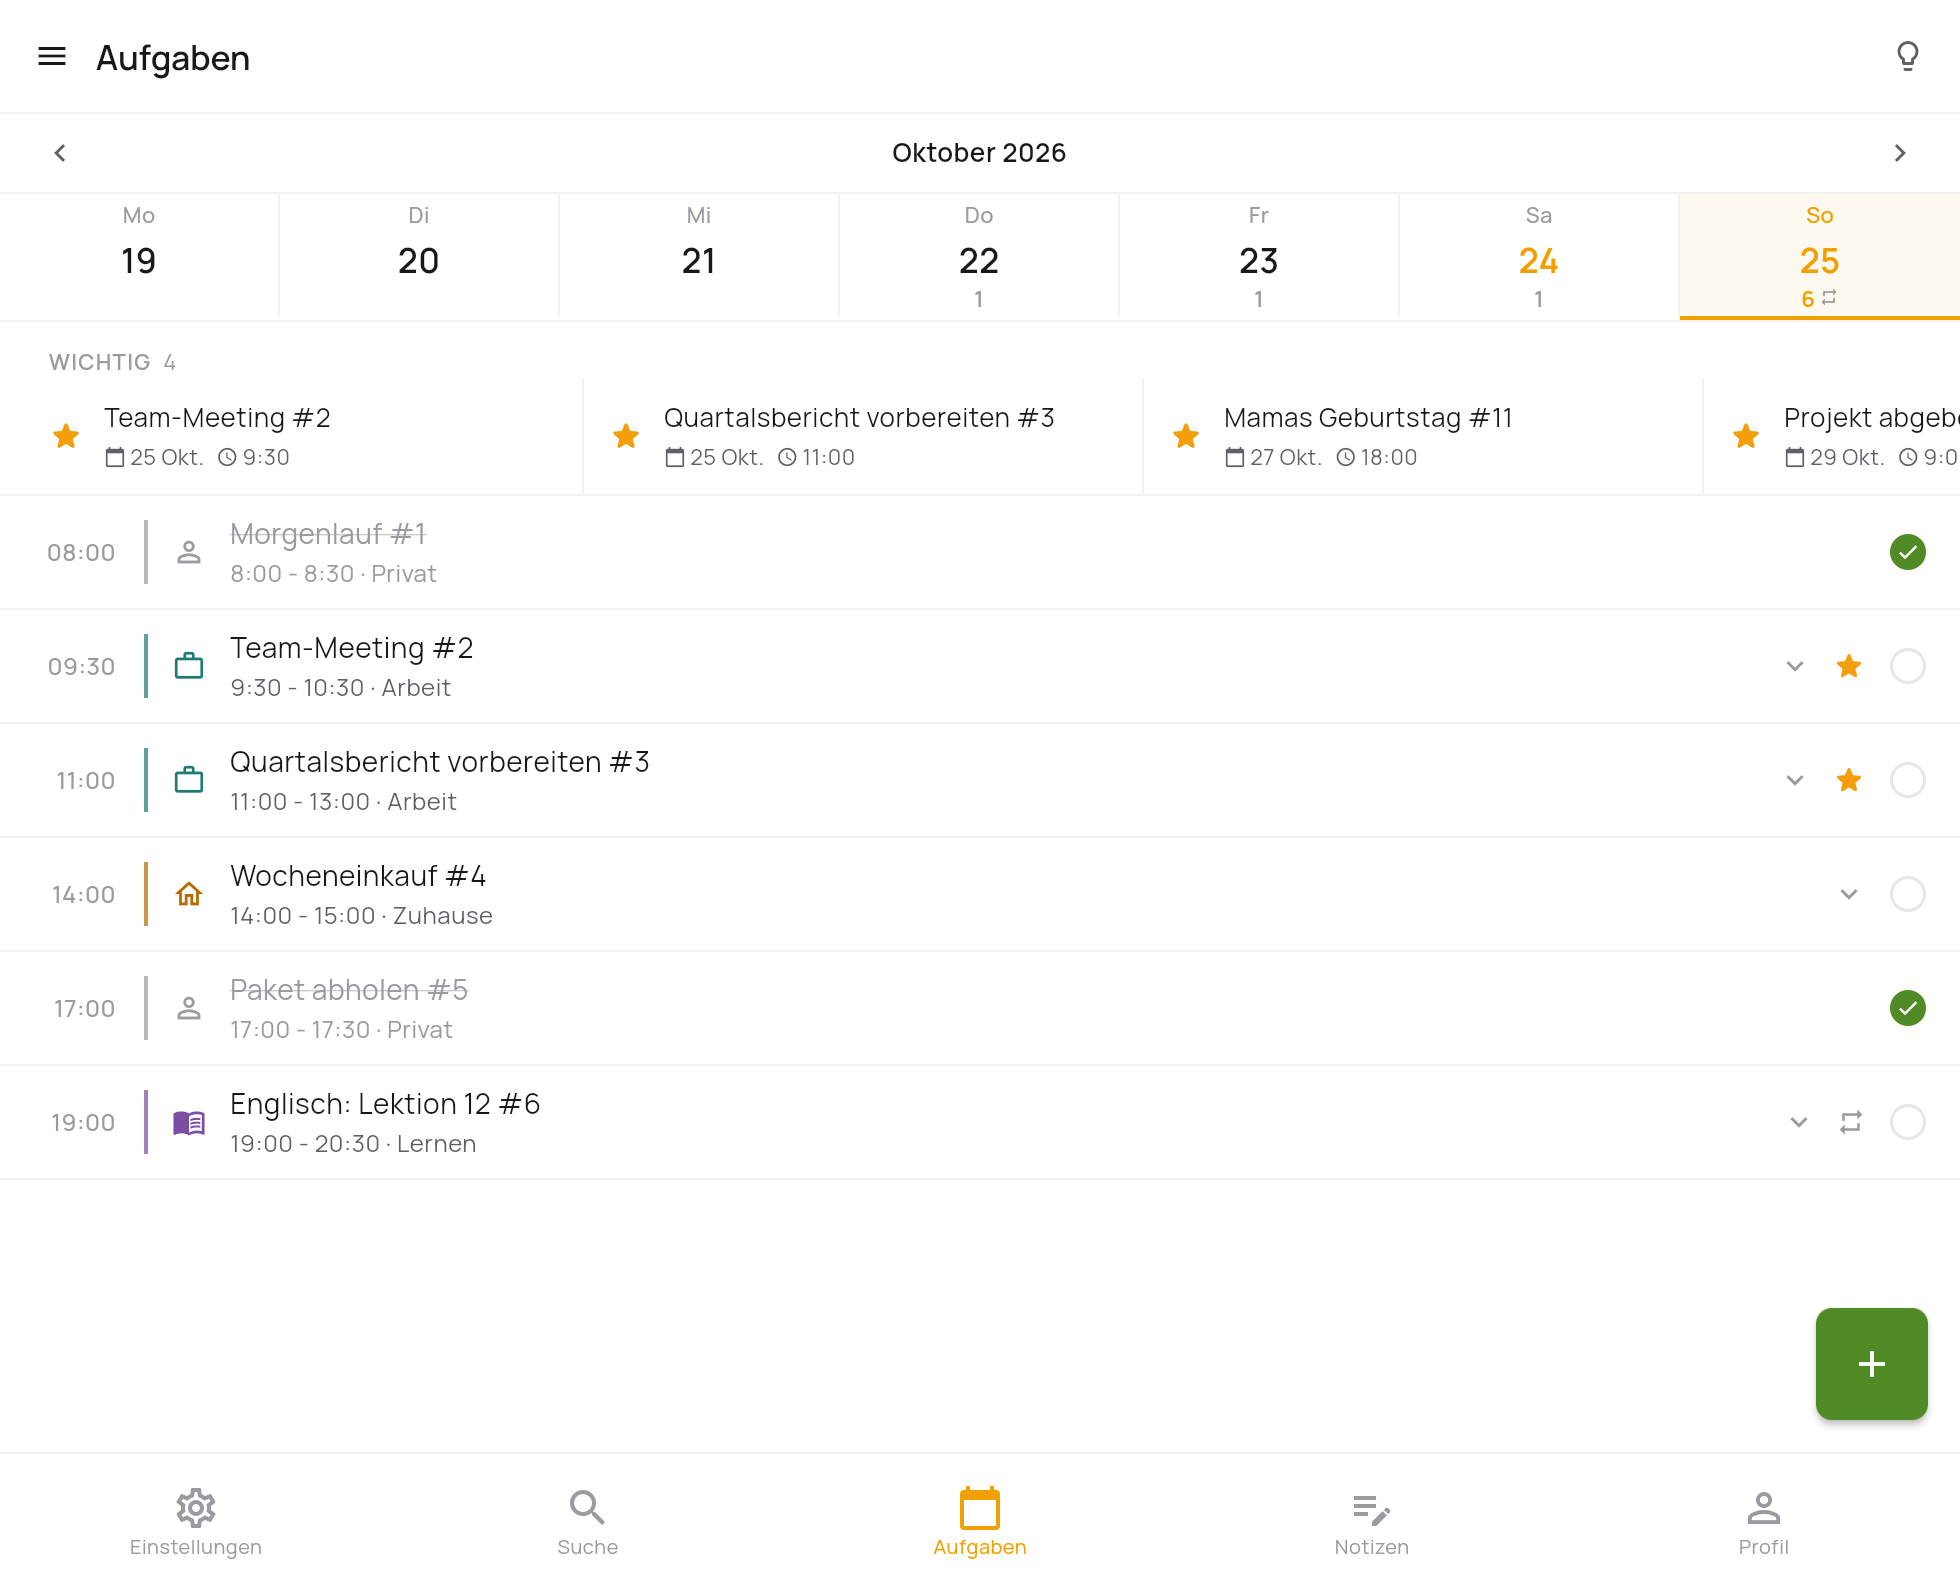This screenshot has width=1960, height=1590.
Task: Expand Quartalsbericht vorbereiten #3 details chevron
Action: tap(1795, 780)
